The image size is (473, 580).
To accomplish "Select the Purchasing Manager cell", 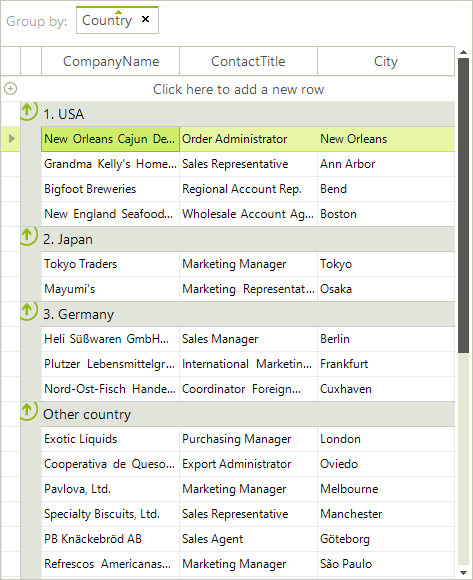I will 248,439.
